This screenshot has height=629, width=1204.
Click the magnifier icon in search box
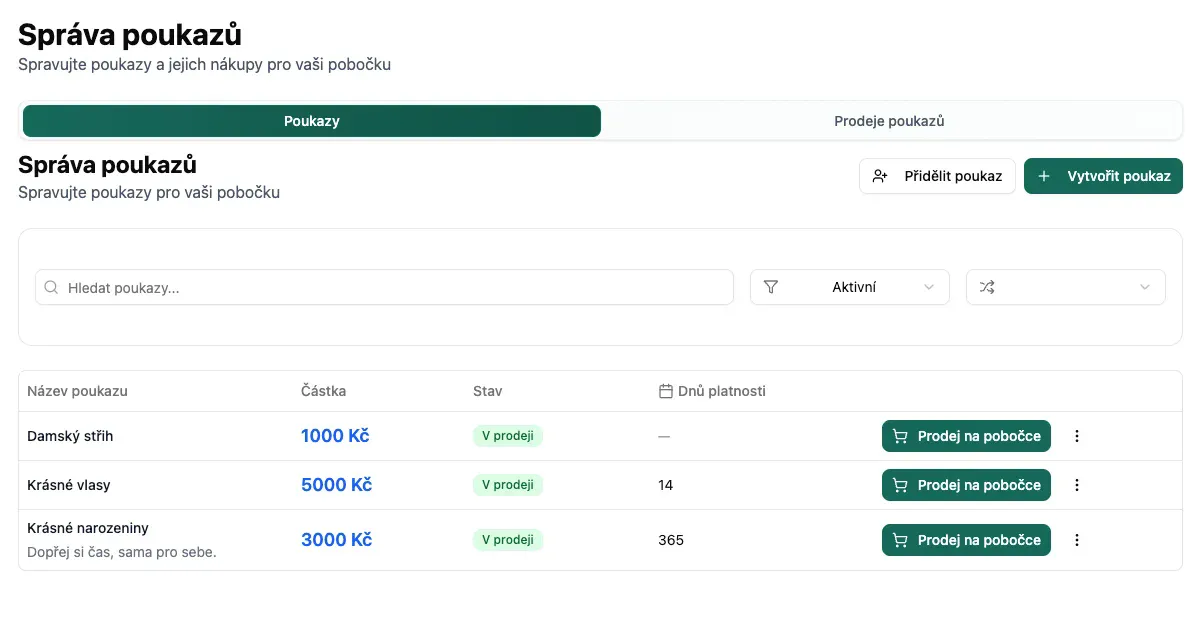pos(52,287)
